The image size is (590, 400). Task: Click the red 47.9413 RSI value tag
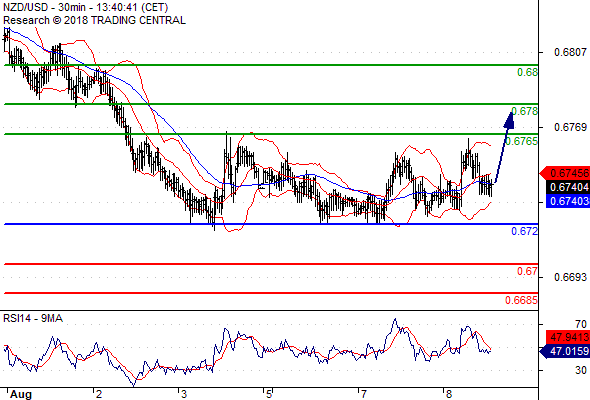[x=568, y=337]
